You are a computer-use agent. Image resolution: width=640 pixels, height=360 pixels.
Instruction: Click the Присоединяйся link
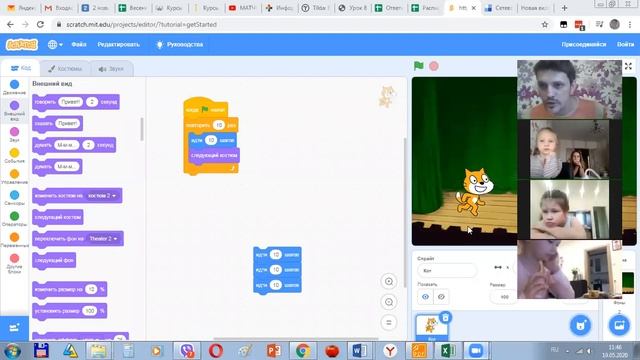point(584,44)
